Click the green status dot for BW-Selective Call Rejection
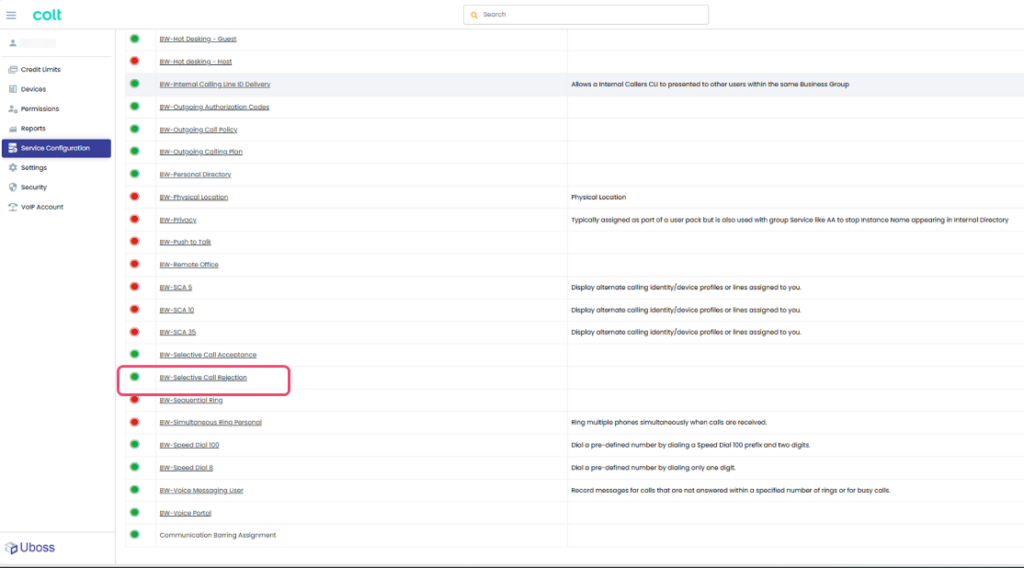The height and width of the screenshot is (568, 1024). pyautogui.click(x=134, y=377)
